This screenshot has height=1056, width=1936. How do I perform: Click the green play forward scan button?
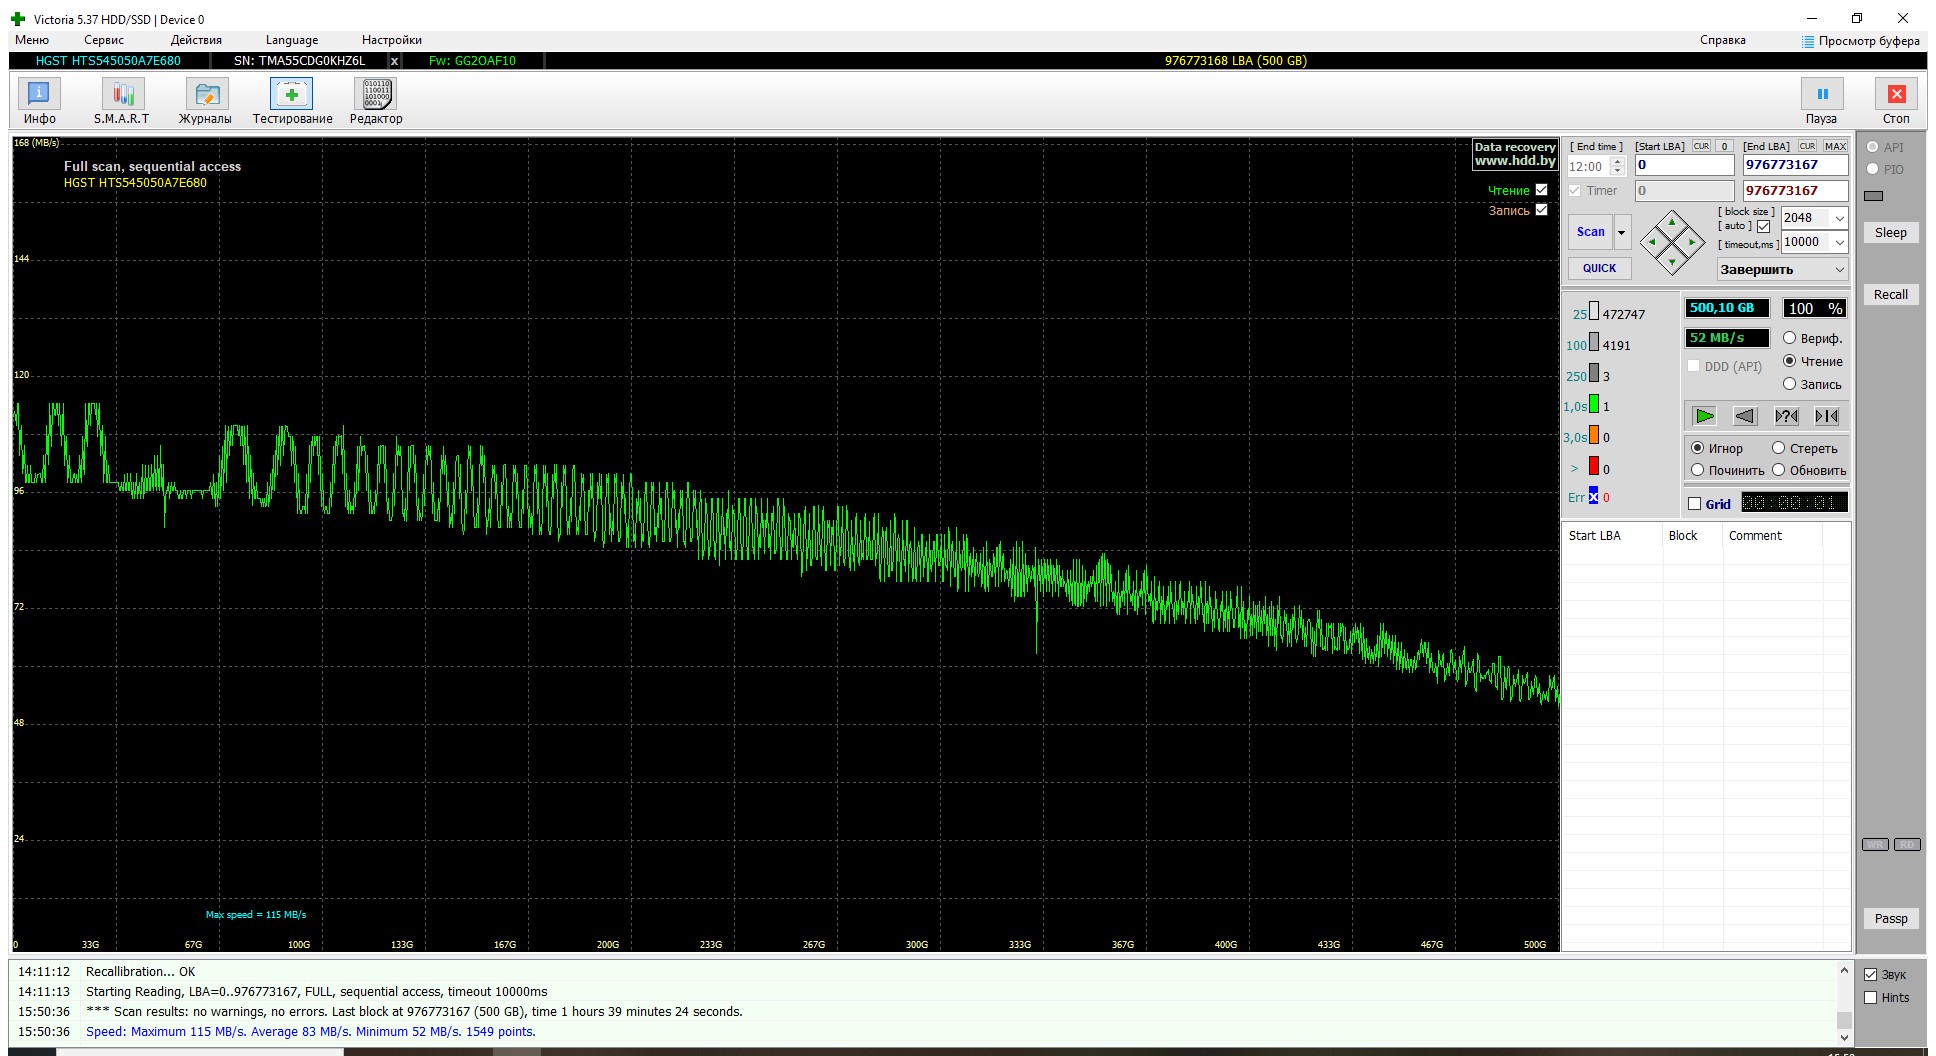coord(1705,416)
